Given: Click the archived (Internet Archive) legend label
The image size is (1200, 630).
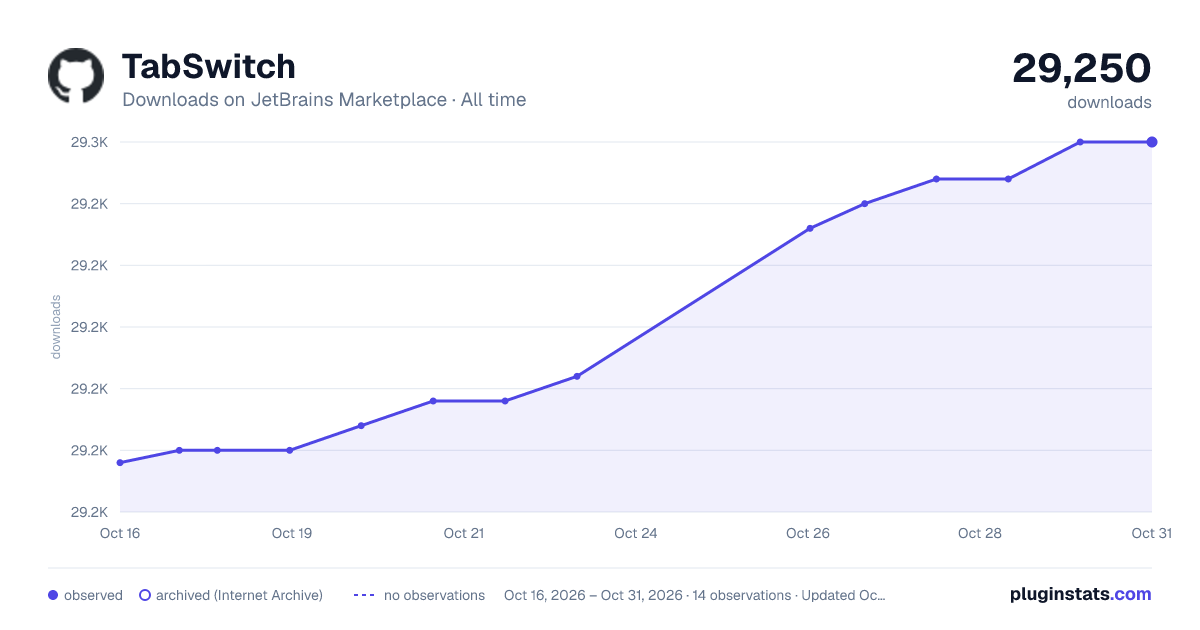Looking at the screenshot, I should (240, 595).
